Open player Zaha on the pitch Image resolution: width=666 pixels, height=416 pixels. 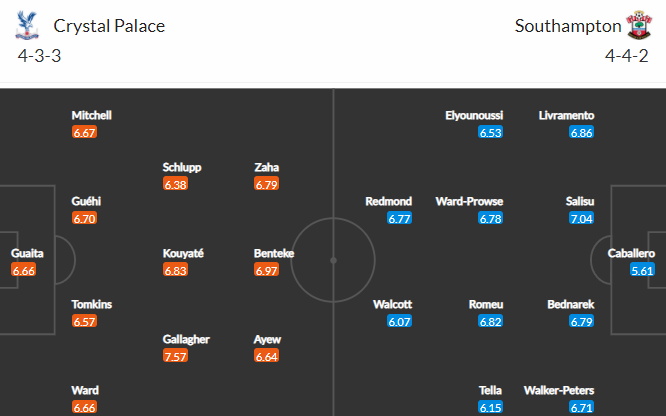tap(267, 167)
